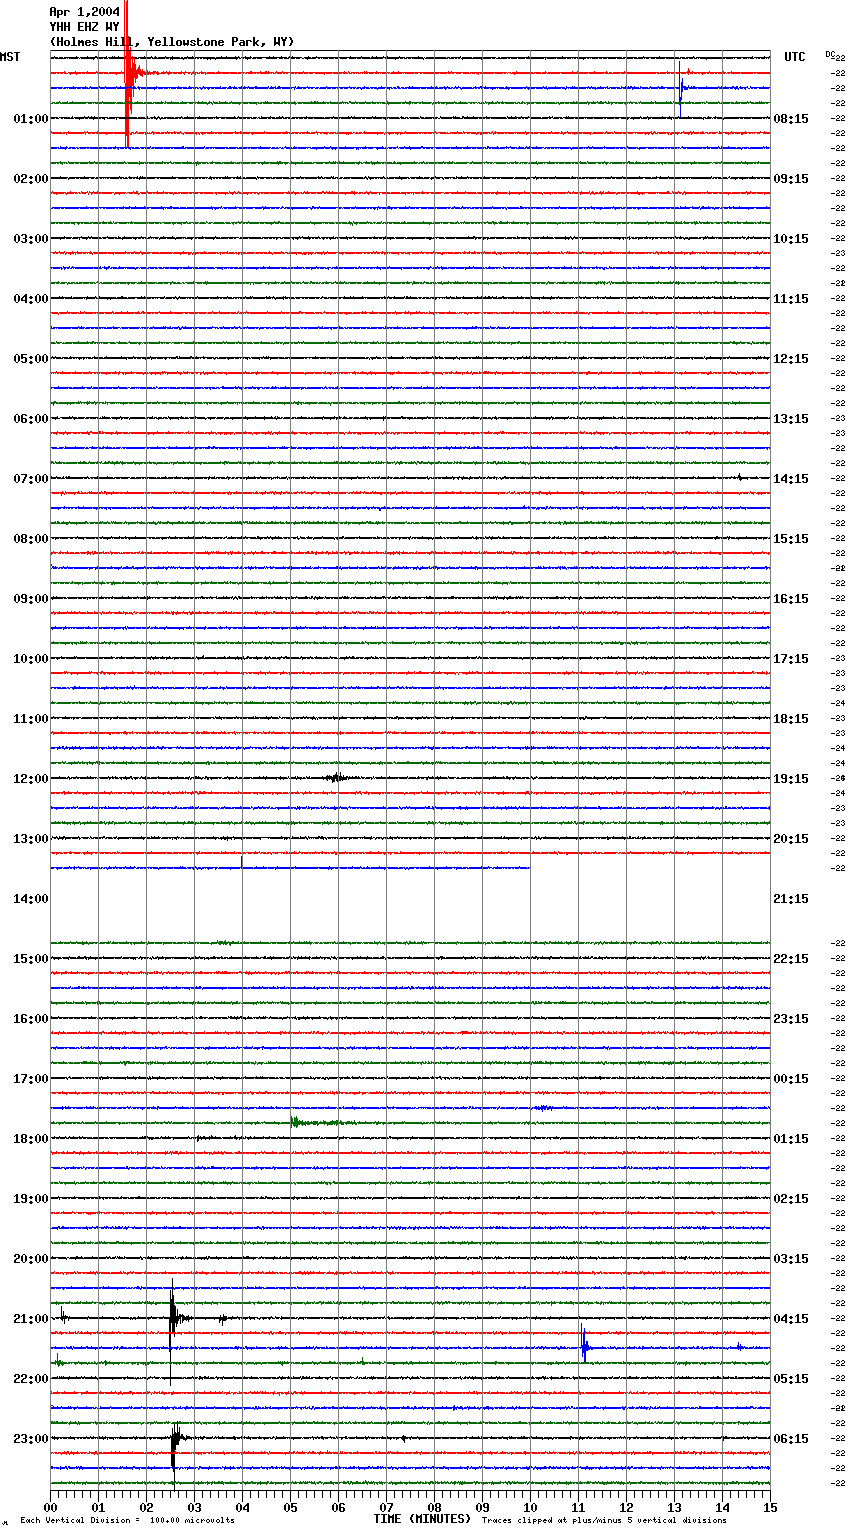The image size is (850, 1534).
Task: Select the 05 minute axis tick label
Action: point(290,1507)
